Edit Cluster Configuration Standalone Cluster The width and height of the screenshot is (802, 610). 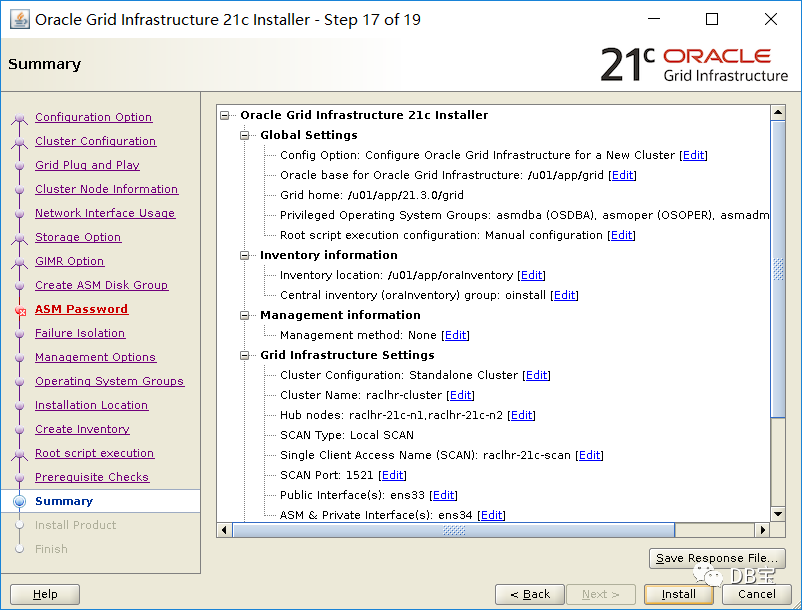(537, 375)
